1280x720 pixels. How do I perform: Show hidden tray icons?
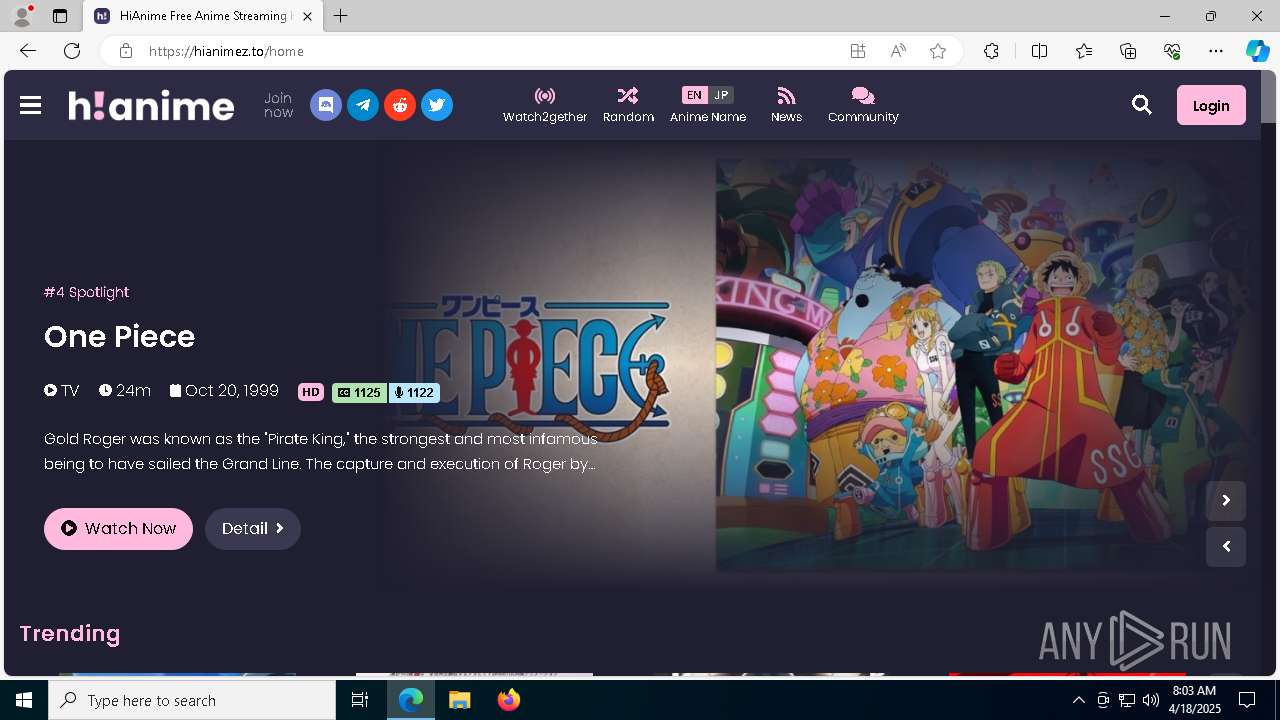pyautogui.click(x=1078, y=700)
